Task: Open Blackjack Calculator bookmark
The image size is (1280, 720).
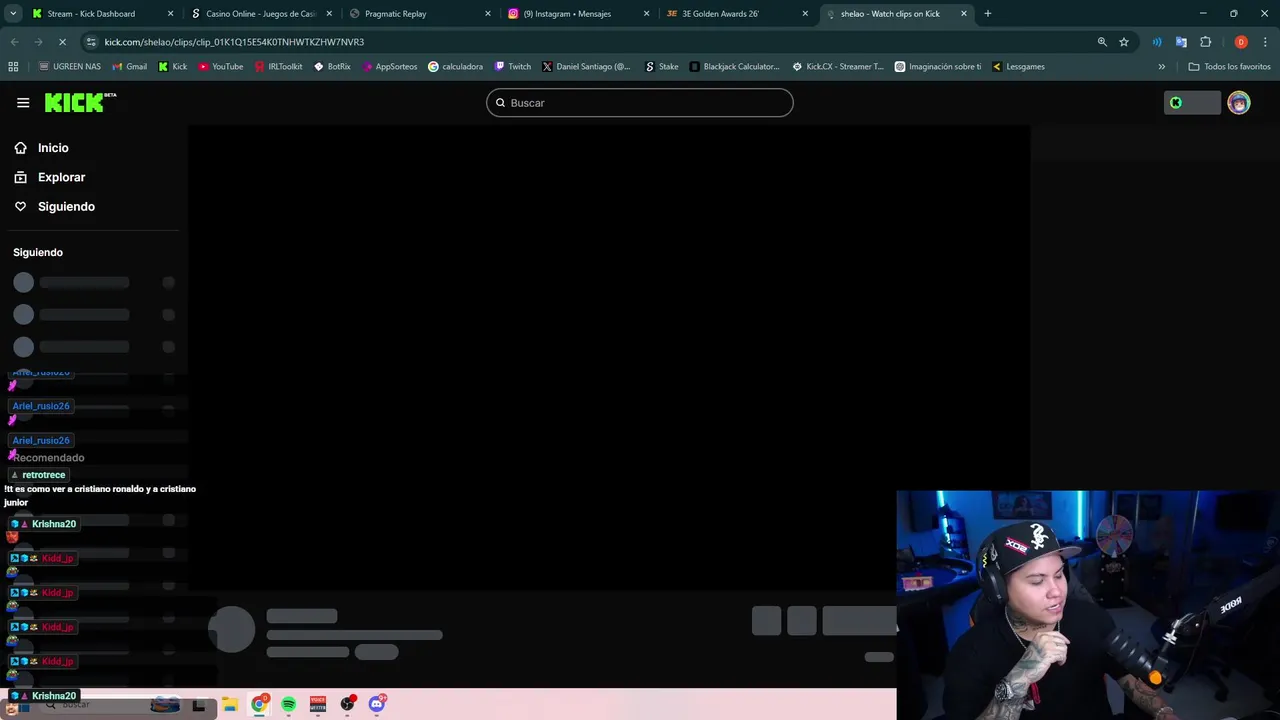Action: pyautogui.click(x=734, y=67)
